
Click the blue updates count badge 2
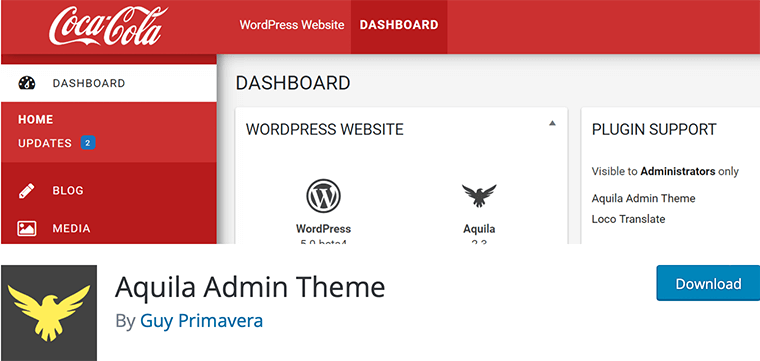coord(88,143)
